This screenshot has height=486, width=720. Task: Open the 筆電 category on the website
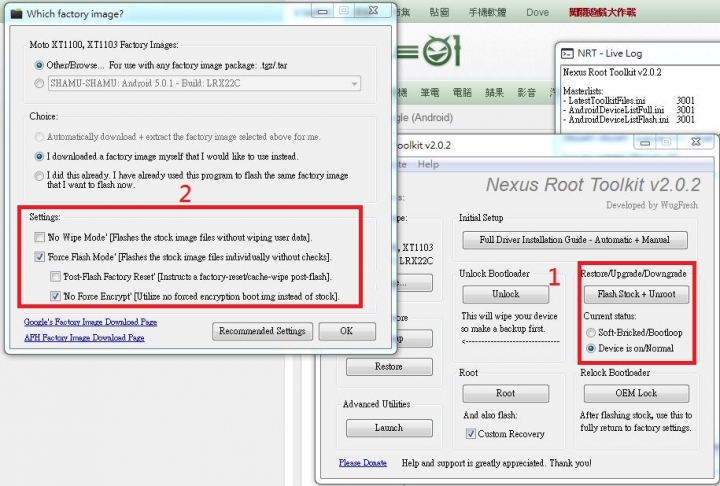430,93
